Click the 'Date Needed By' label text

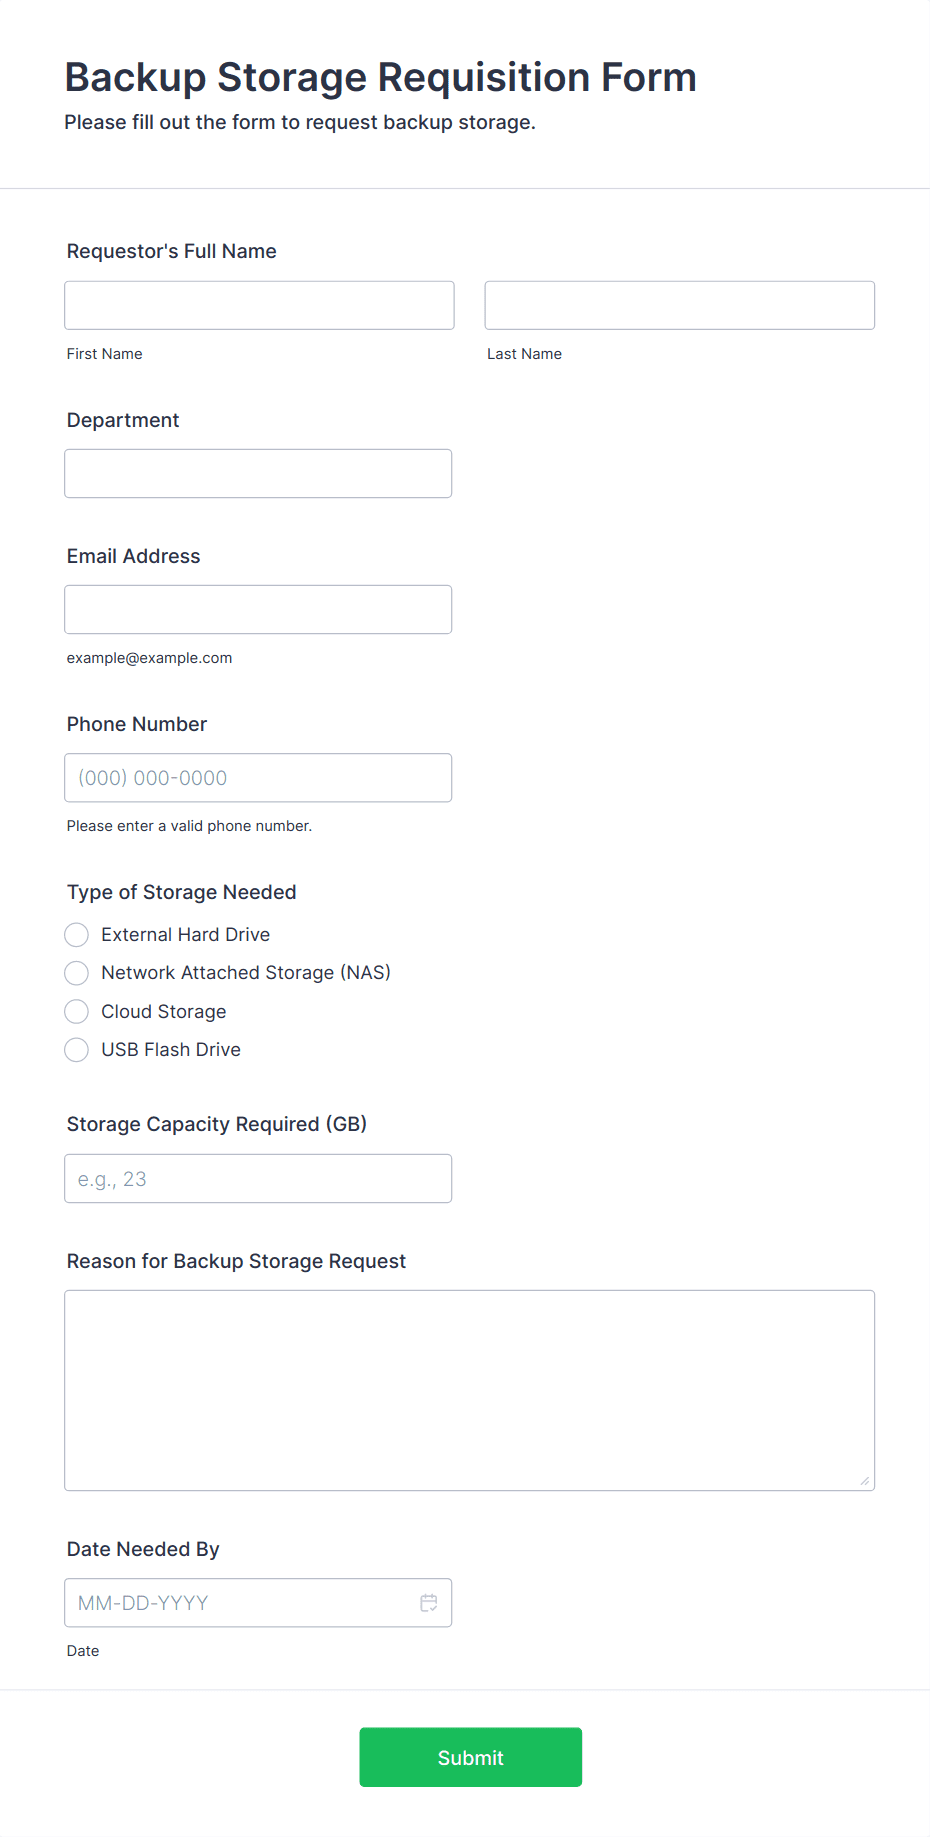[143, 1549]
